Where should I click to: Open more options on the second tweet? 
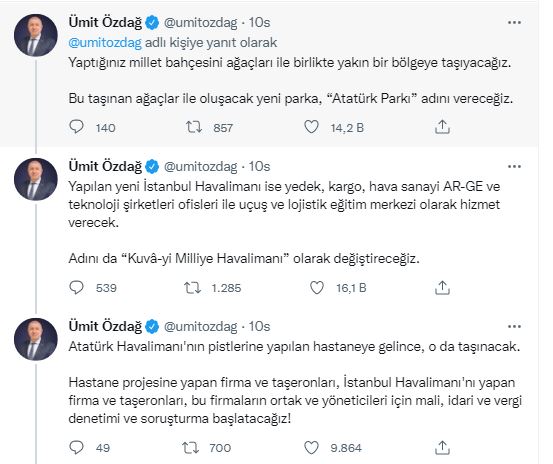pyautogui.click(x=514, y=166)
